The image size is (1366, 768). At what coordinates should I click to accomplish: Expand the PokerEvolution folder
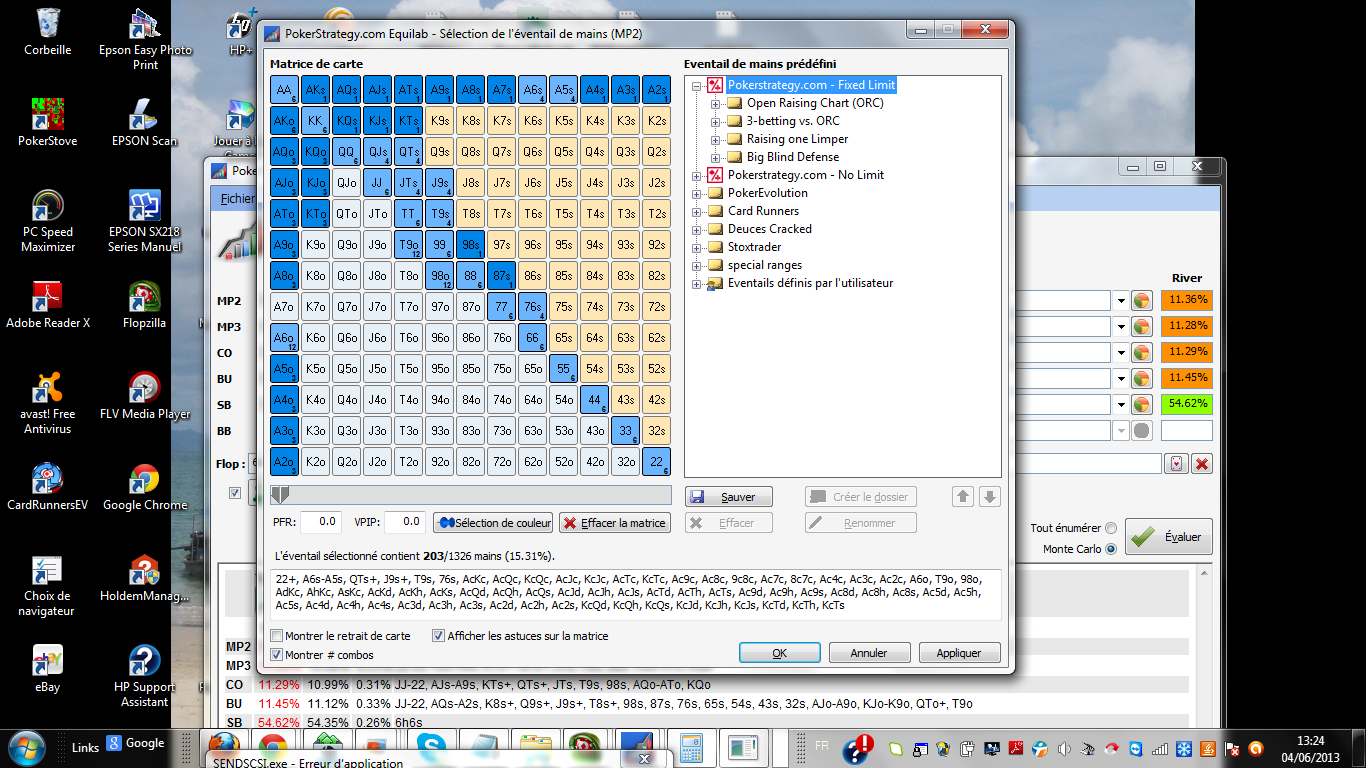[x=697, y=193]
